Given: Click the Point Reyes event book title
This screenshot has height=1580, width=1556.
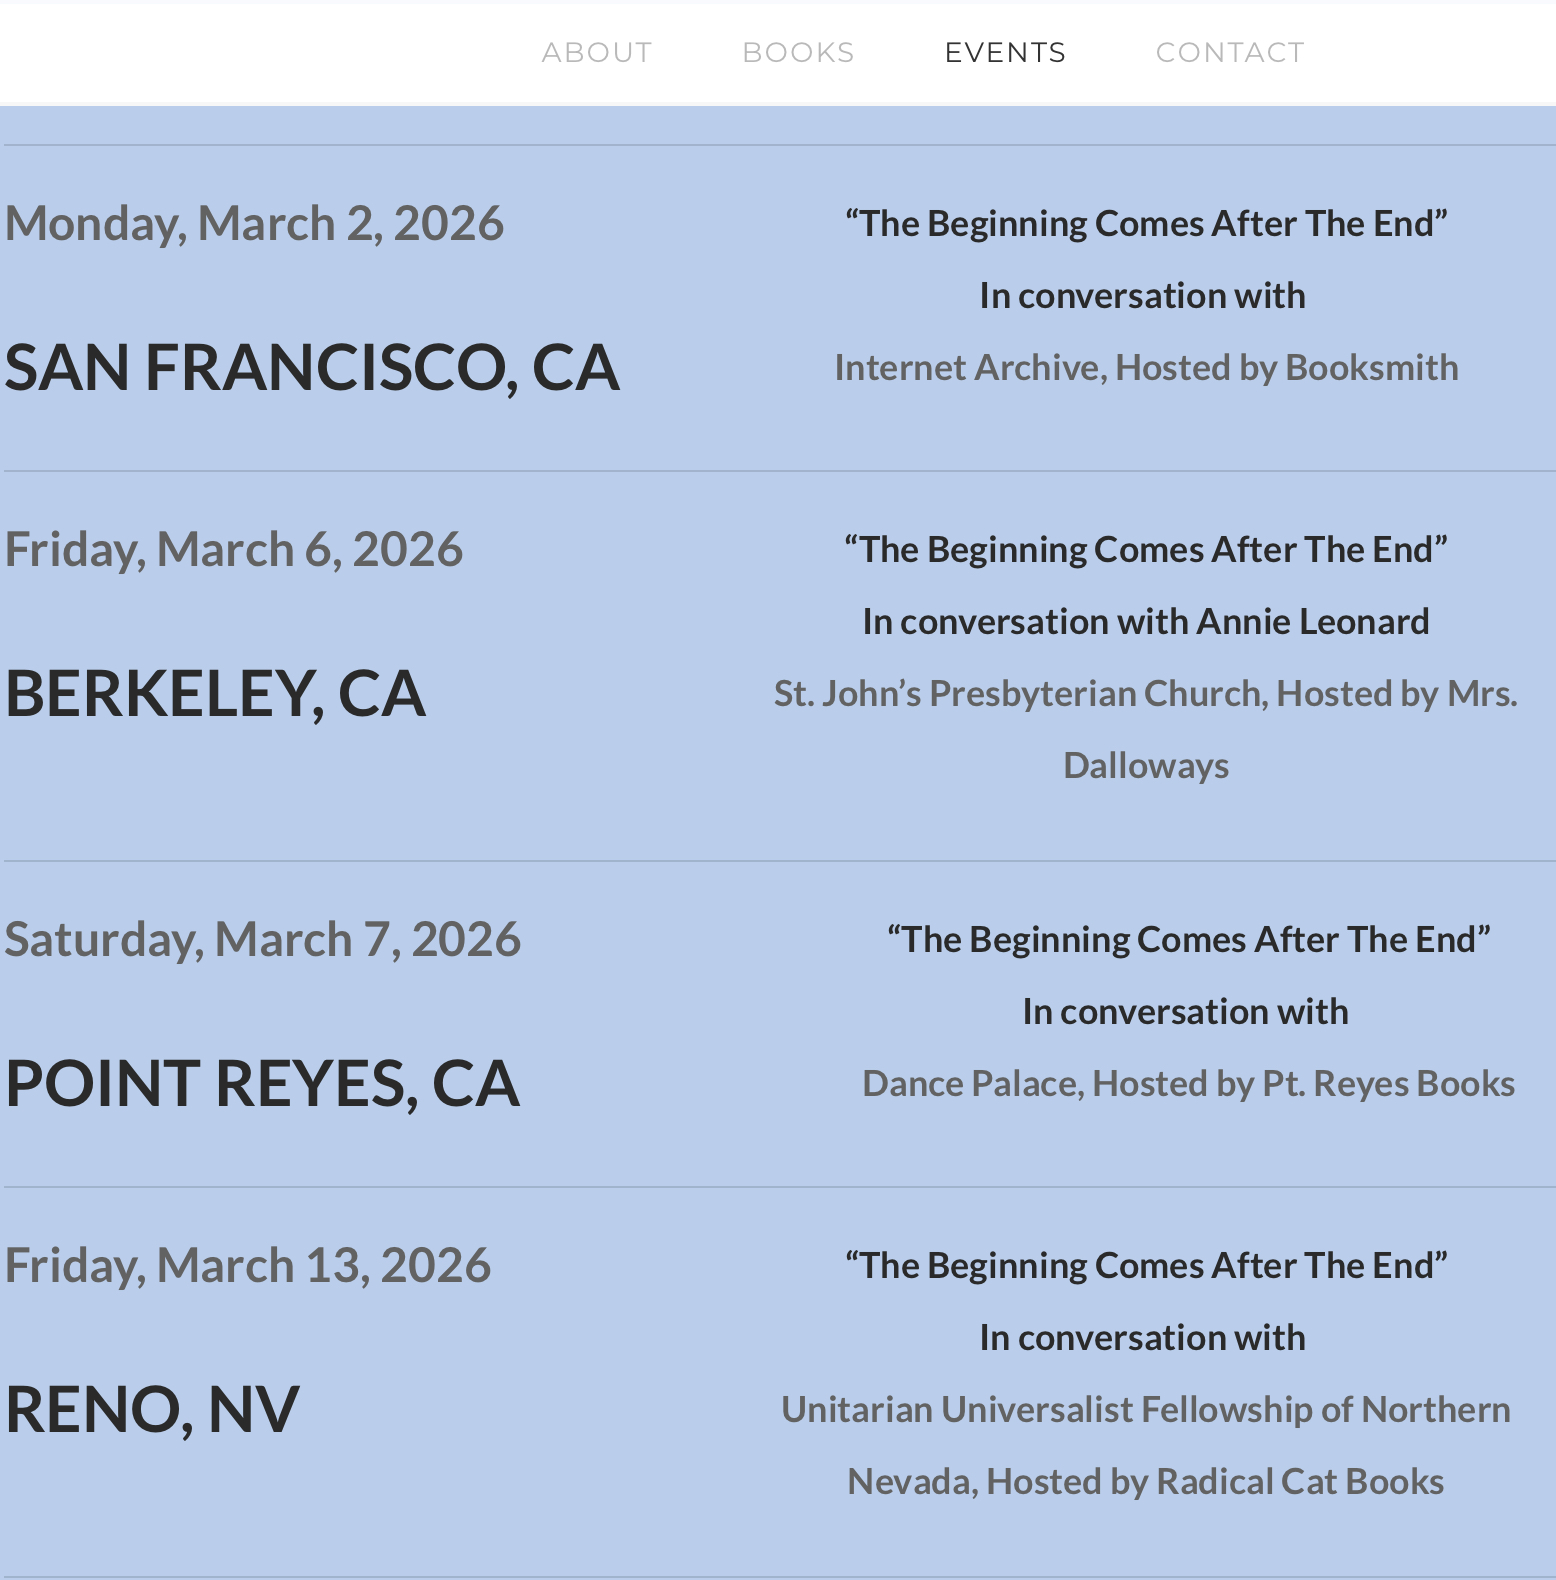Looking at the screenshot, I should [x=1188, y=940].
